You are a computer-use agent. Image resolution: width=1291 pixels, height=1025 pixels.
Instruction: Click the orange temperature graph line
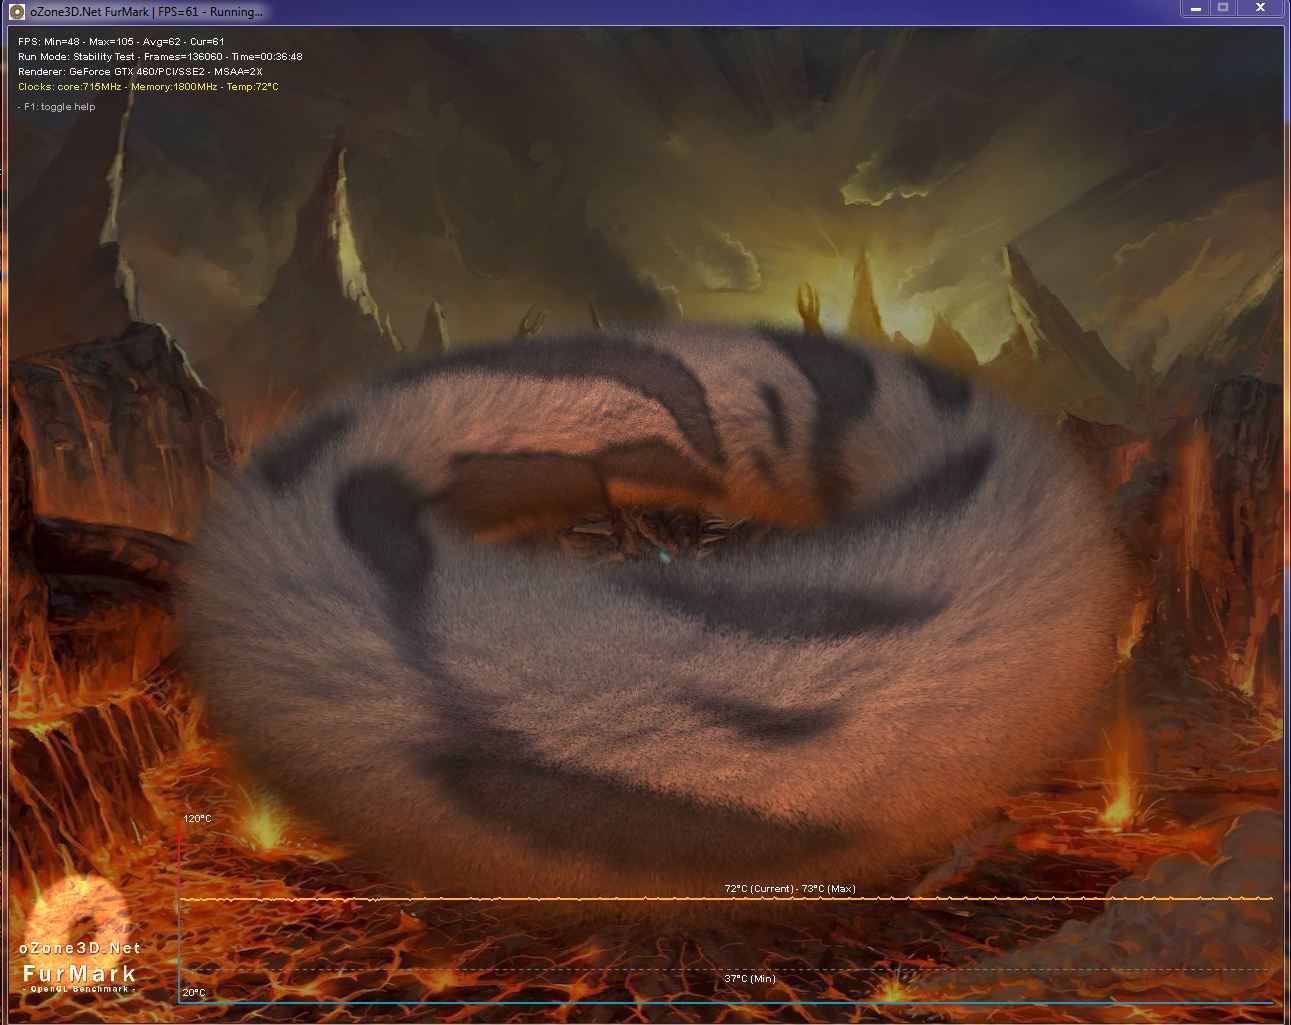click(726, 899)
